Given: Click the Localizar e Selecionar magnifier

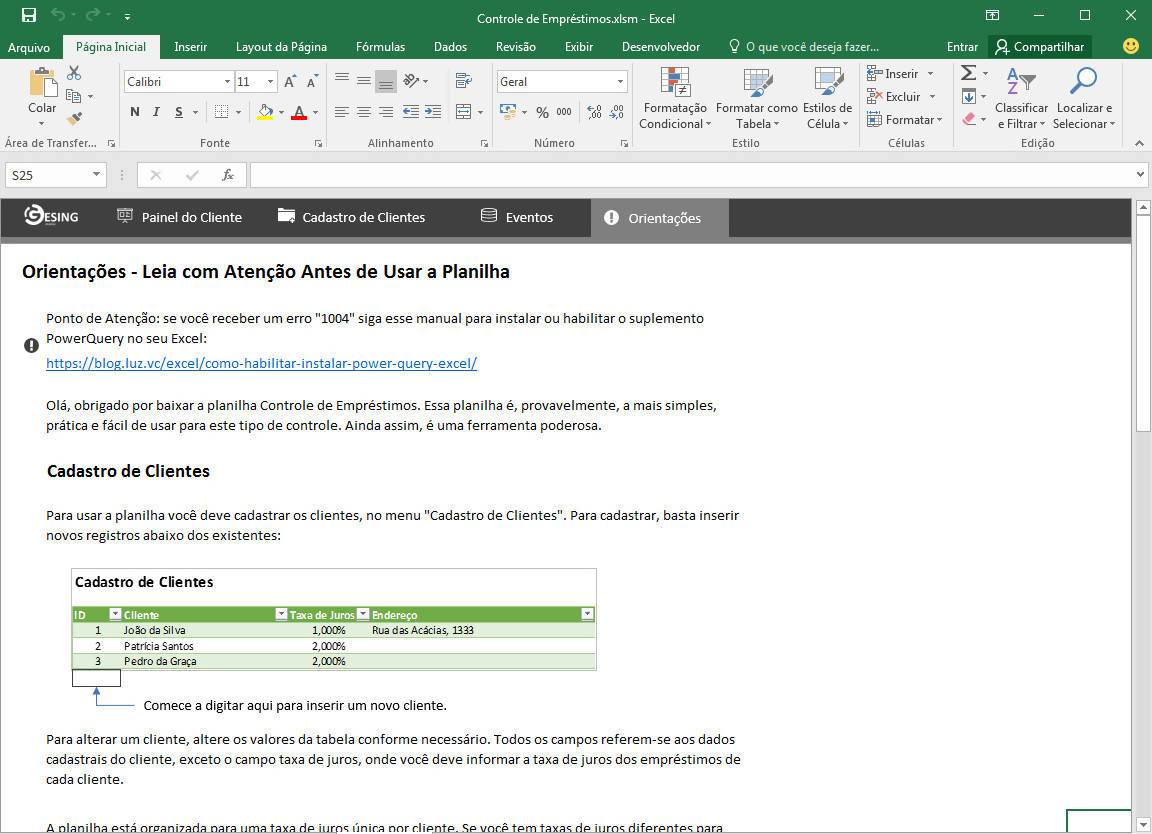Looking at the screenshot, I should (x=1083, y=98).
